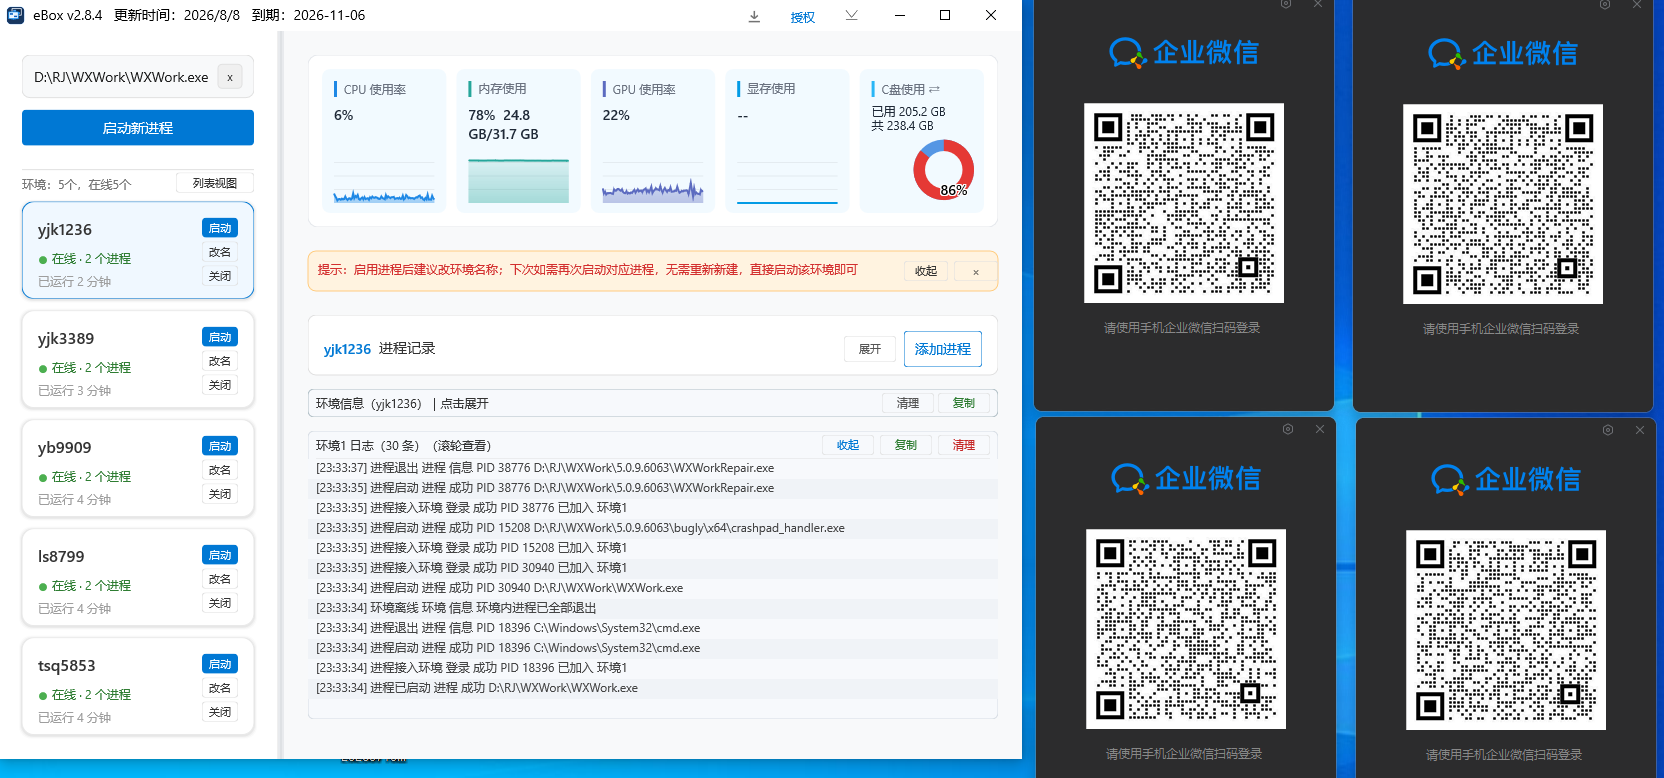Switch to 列表视图
1664x778 pixels.
click(215, 183)
